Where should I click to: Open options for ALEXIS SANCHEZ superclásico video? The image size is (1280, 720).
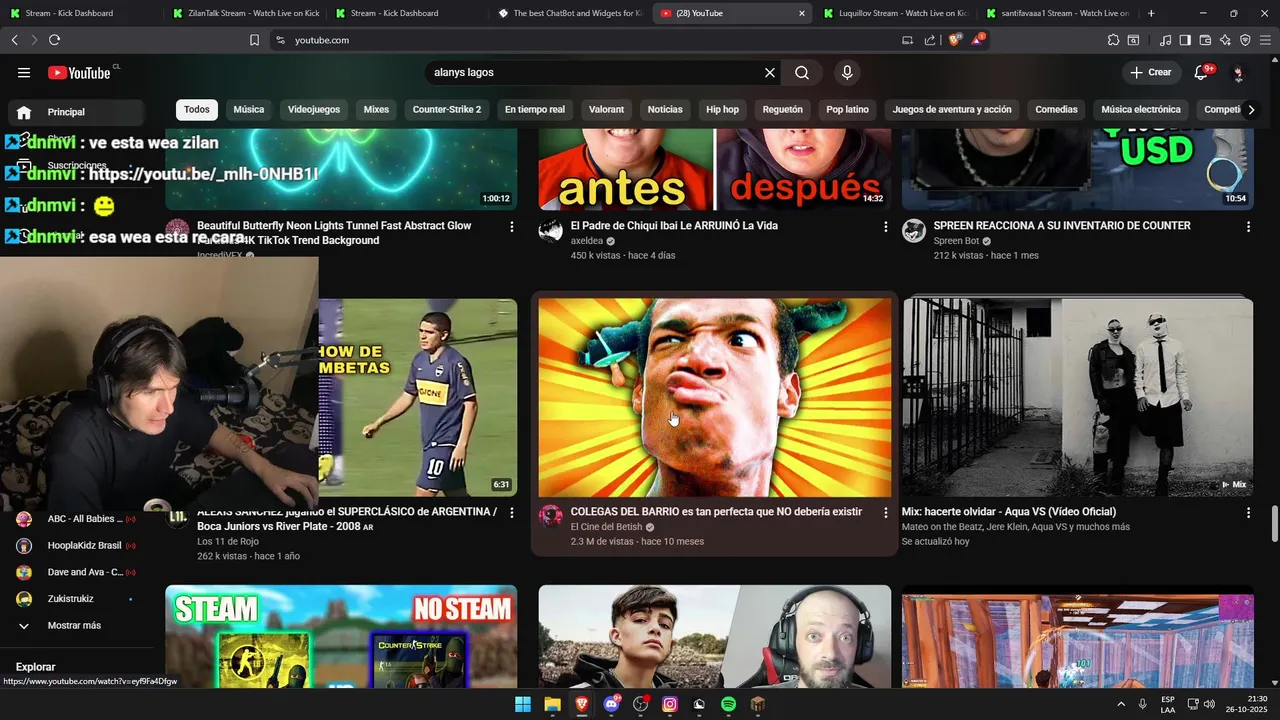pyautogui.click(x=512, y=512)
